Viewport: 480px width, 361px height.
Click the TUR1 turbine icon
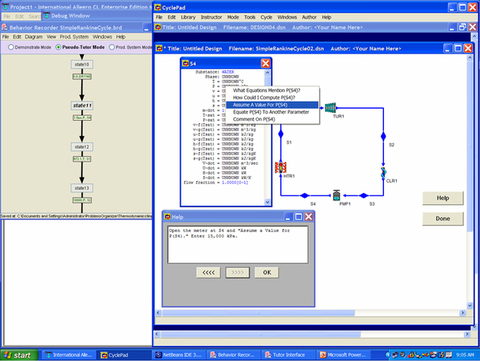(x=330, y=108)
